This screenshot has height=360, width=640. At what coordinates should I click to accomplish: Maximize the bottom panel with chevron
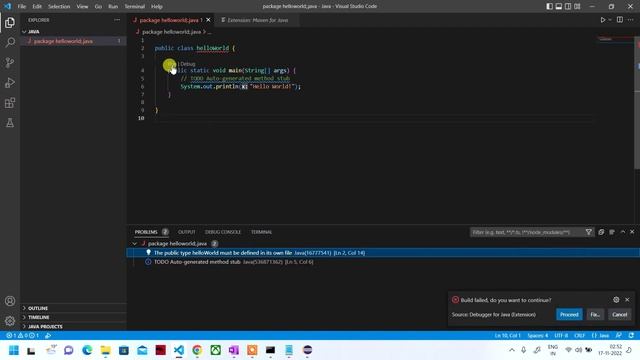[x=622, y=232]
